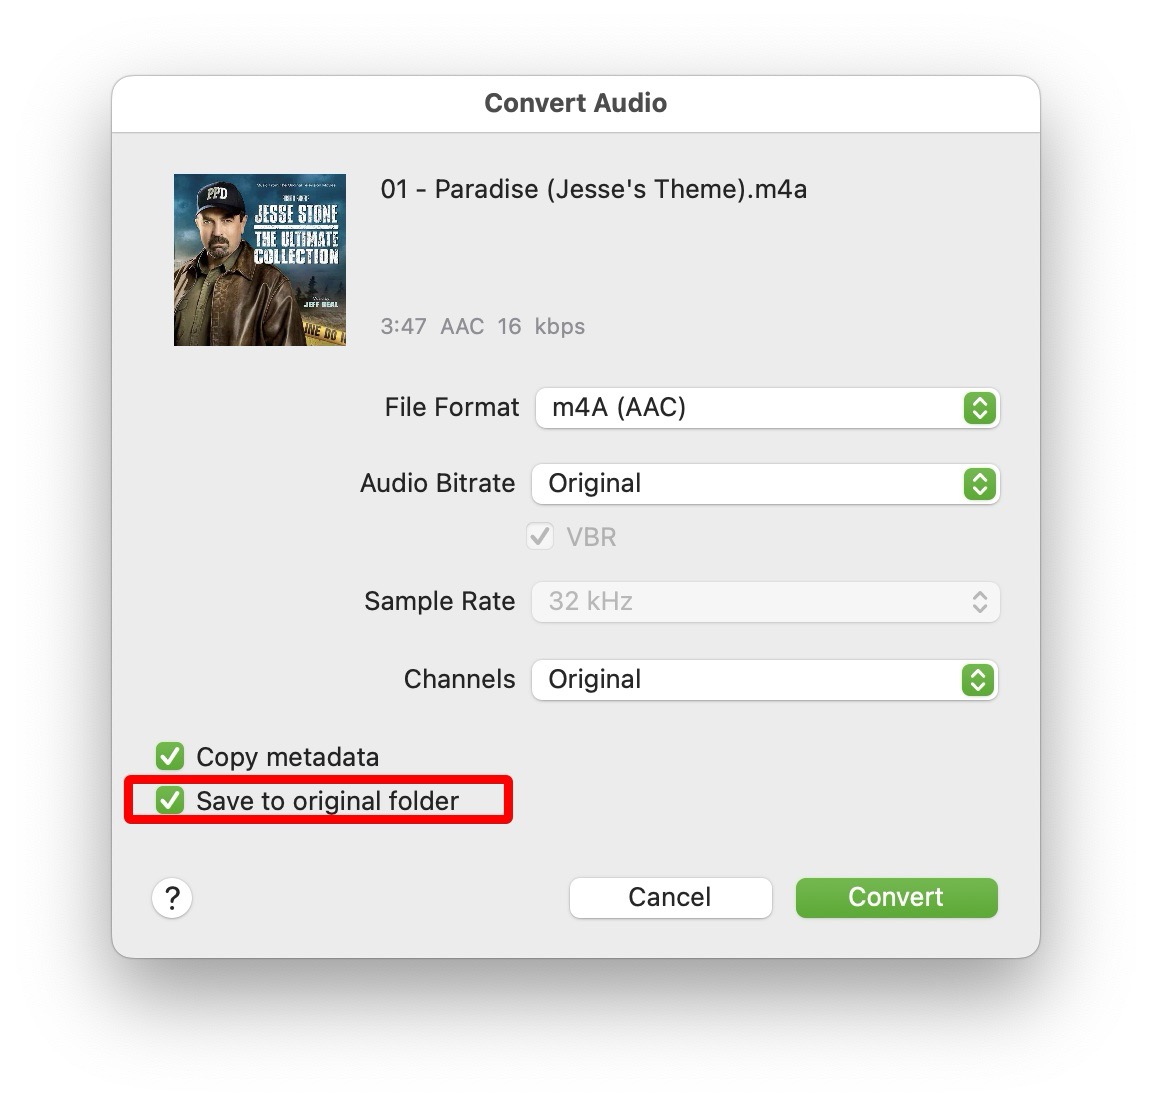Click the stepper arrows on Channels field

(x=977, y=680)
